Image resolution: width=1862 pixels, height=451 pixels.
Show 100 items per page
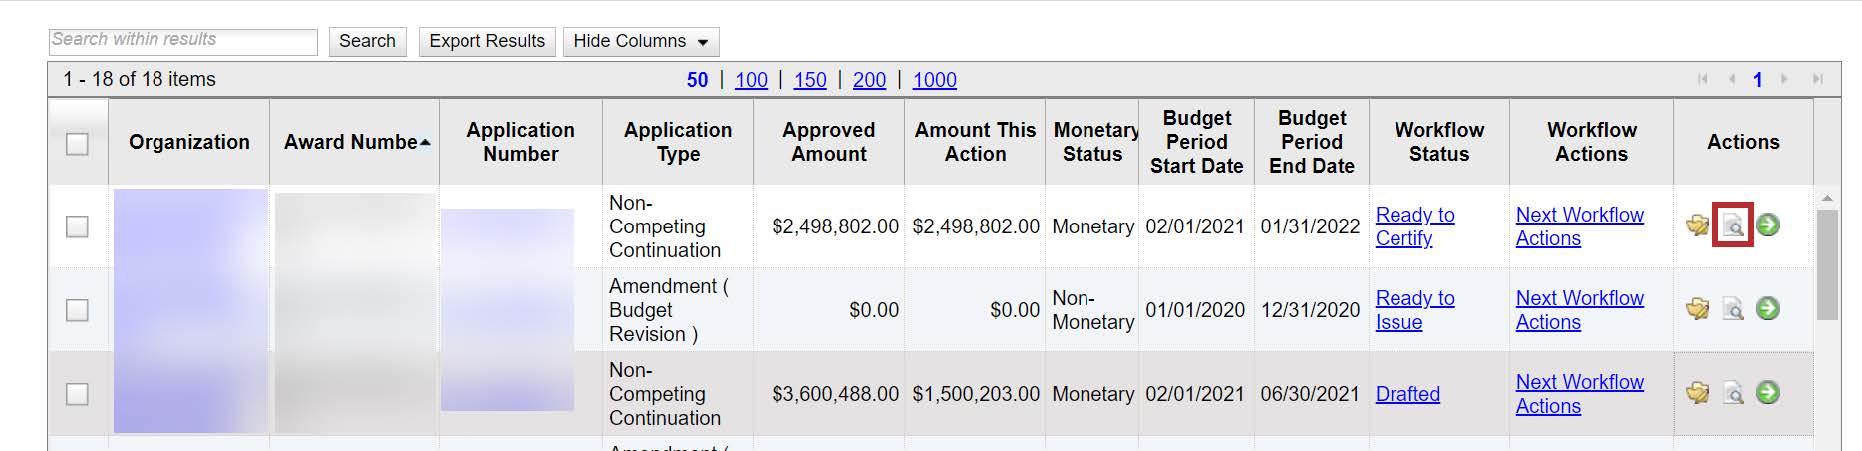(x=751, y=80)
